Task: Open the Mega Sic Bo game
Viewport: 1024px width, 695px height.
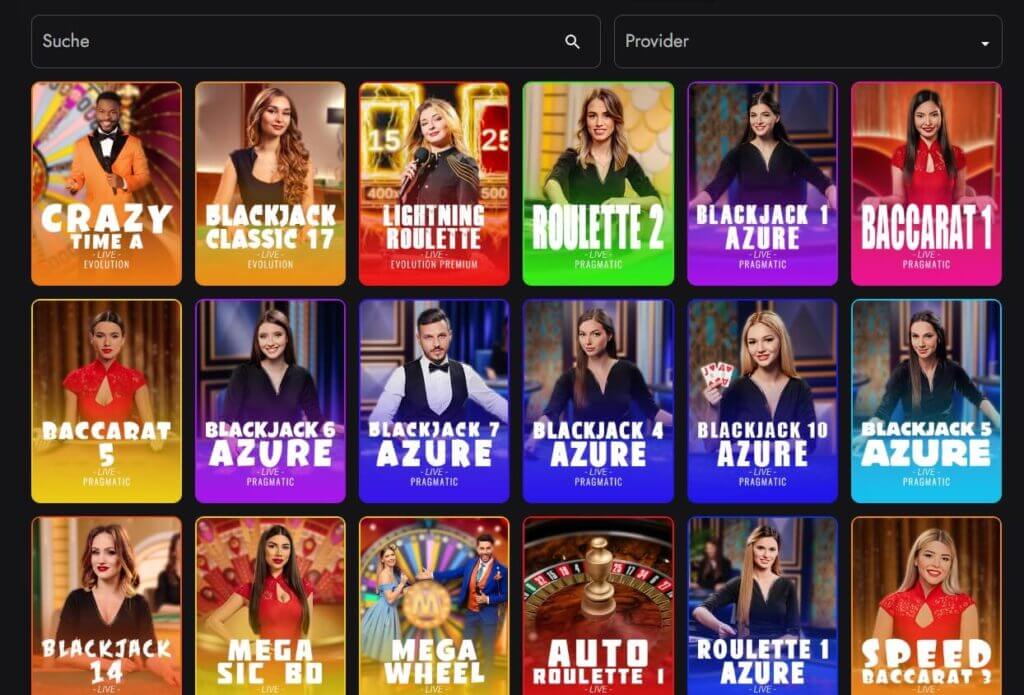Action: (270, 606)
